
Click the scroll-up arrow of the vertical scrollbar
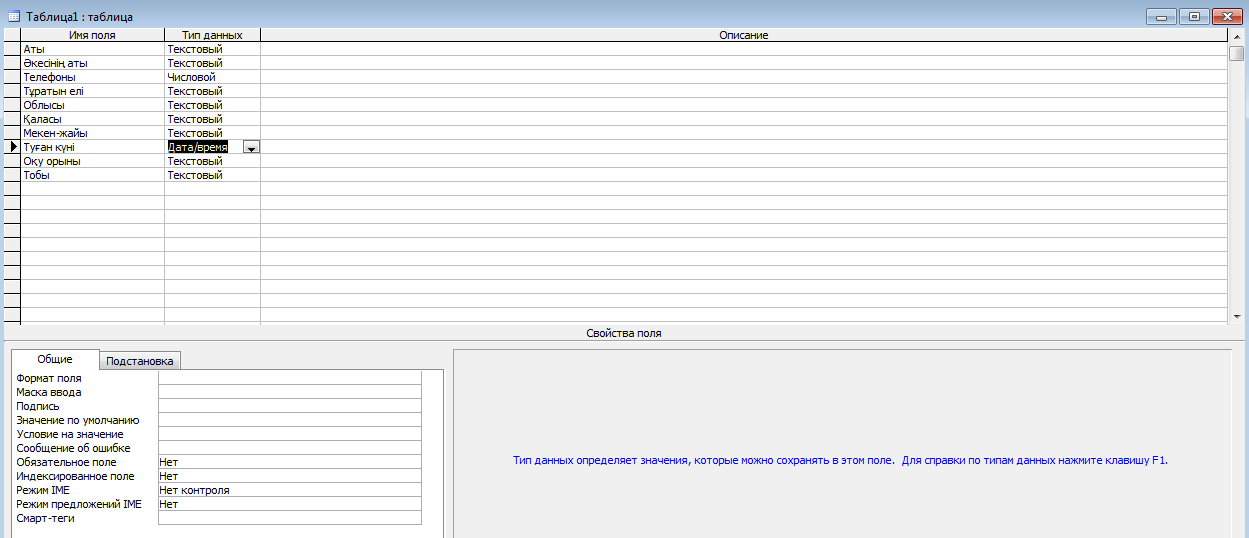pyautogui.click(x=1236, y=35)
